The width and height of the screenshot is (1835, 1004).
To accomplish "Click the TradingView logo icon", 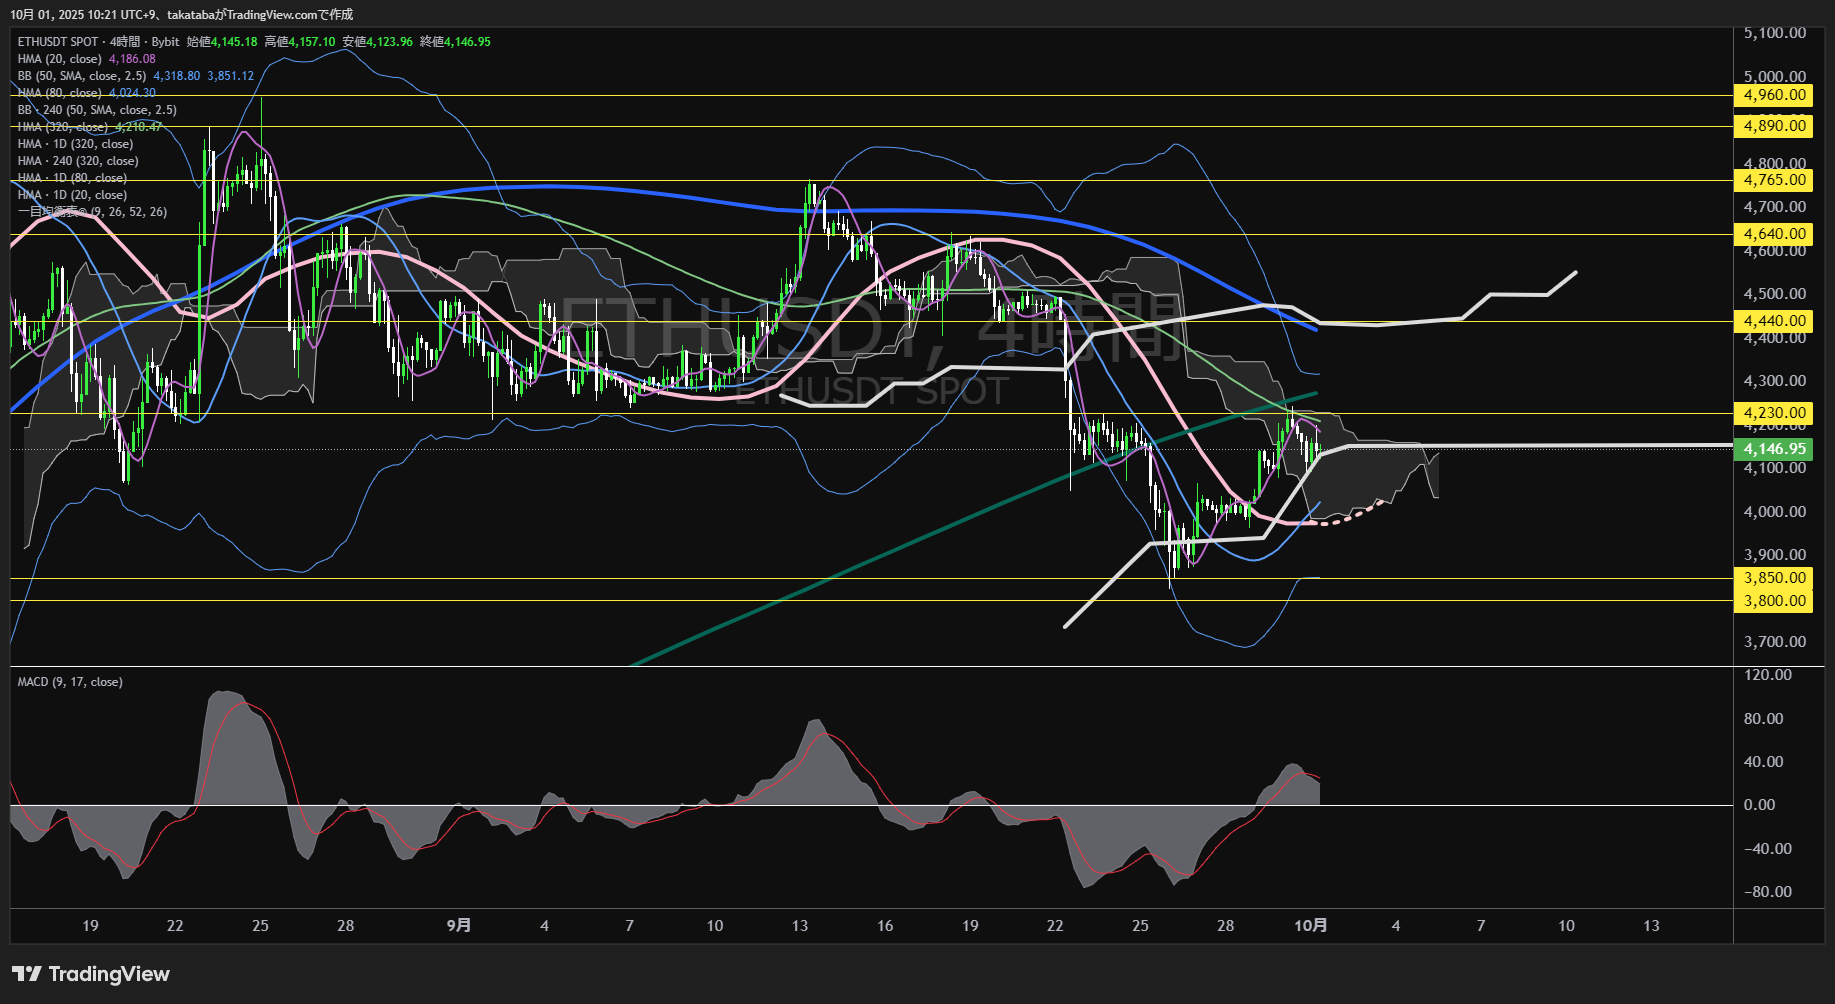I will click(x=27, y=974).
